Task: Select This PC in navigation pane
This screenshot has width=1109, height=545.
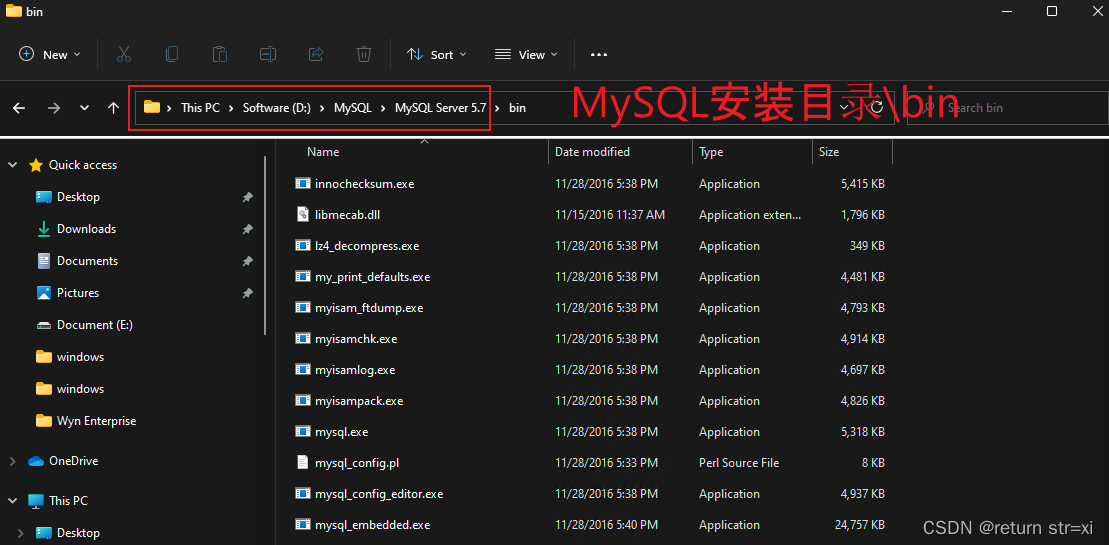Action: tap(69, 500)
